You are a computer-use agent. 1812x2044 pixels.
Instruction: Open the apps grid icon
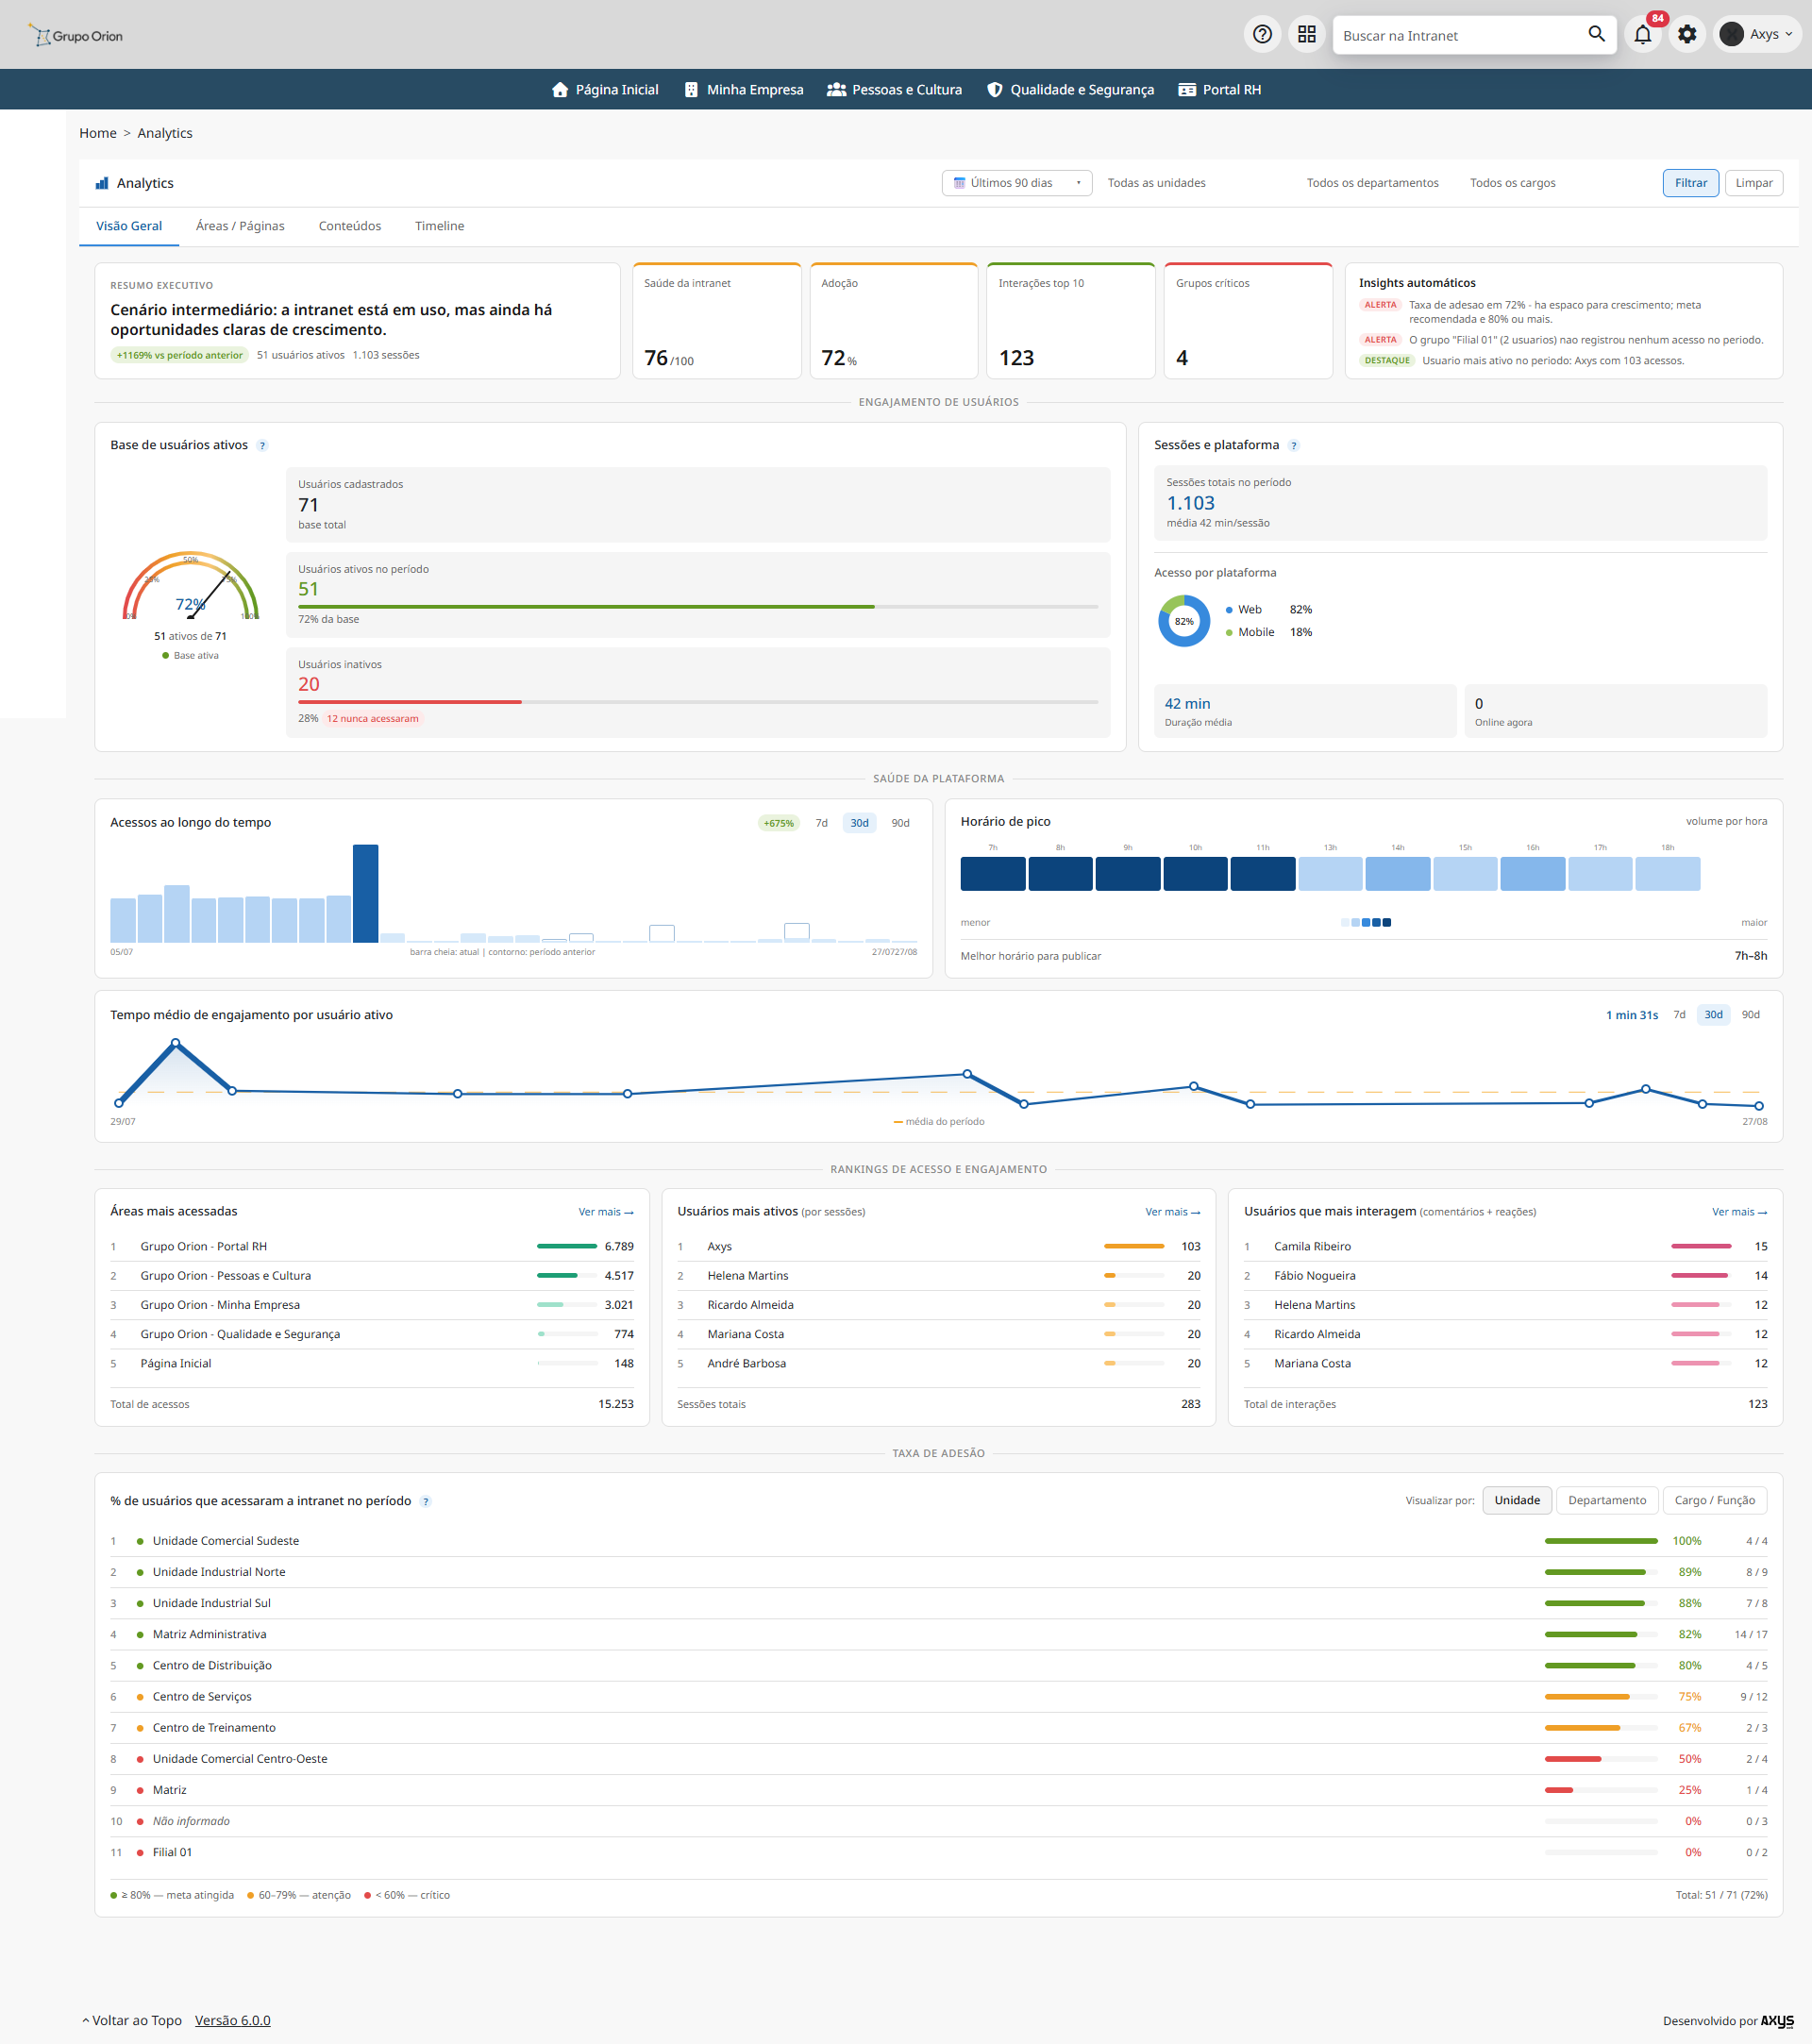[1307, 35]
